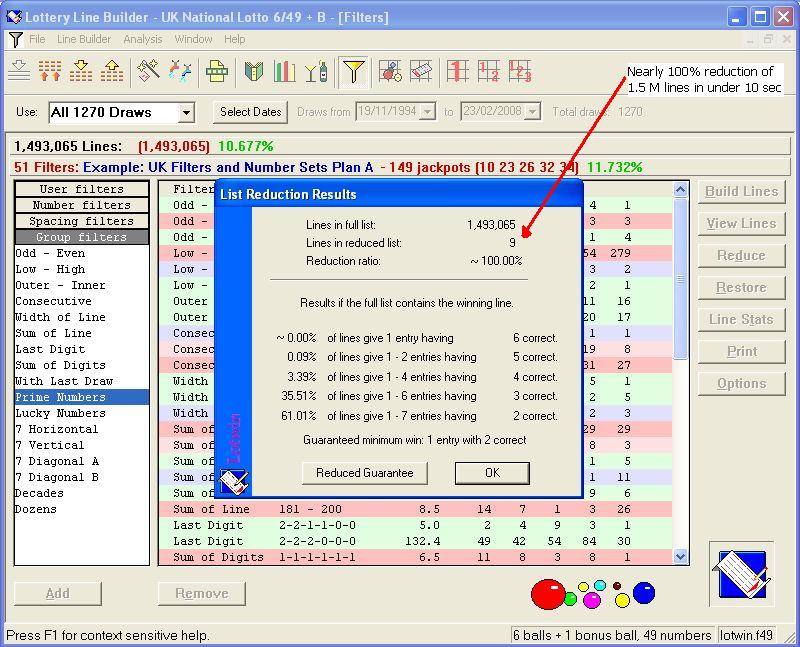This screenshot has height=647, width=800.
Task: Open the All 1270 Draws dropdown
Action: (x=186, y=113)
